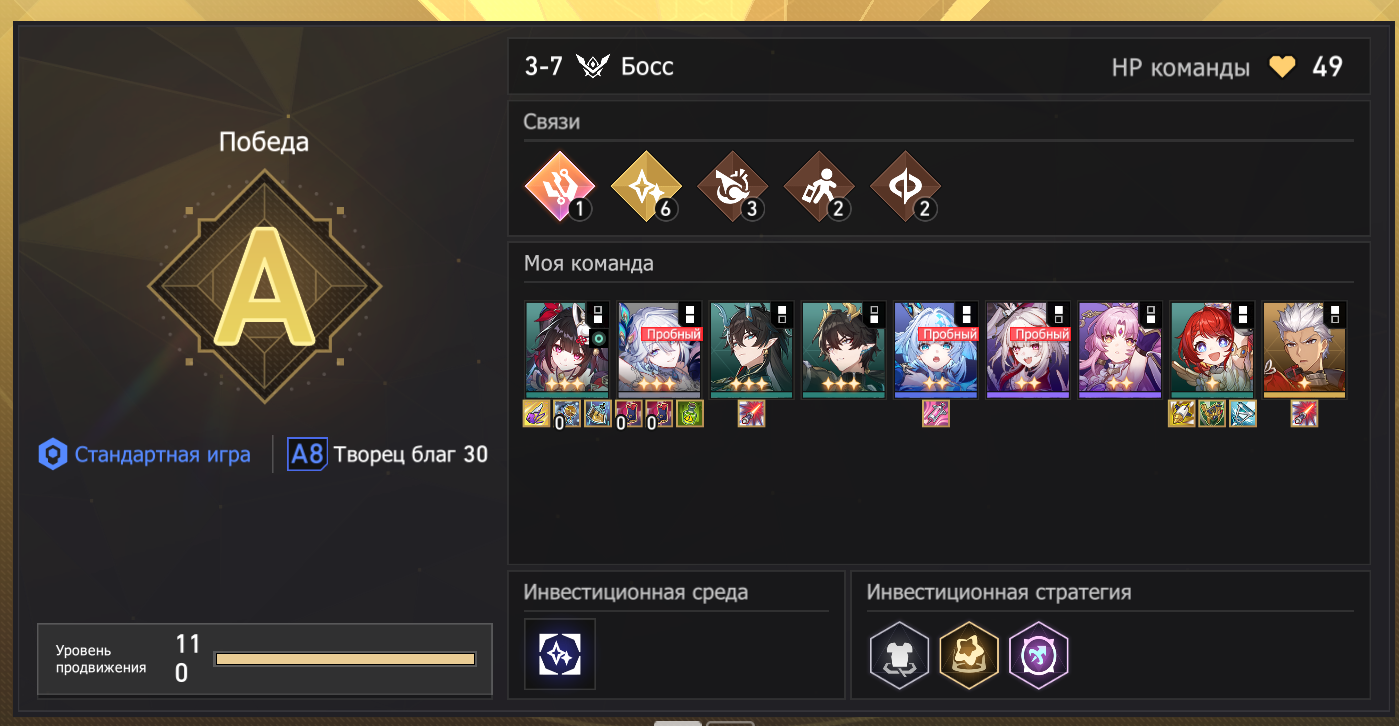This screenshot has width=1399, height=726.
Task: Select the purple investment strategy hexagon
Action: pyautogui.click(x=1039, y=655)
